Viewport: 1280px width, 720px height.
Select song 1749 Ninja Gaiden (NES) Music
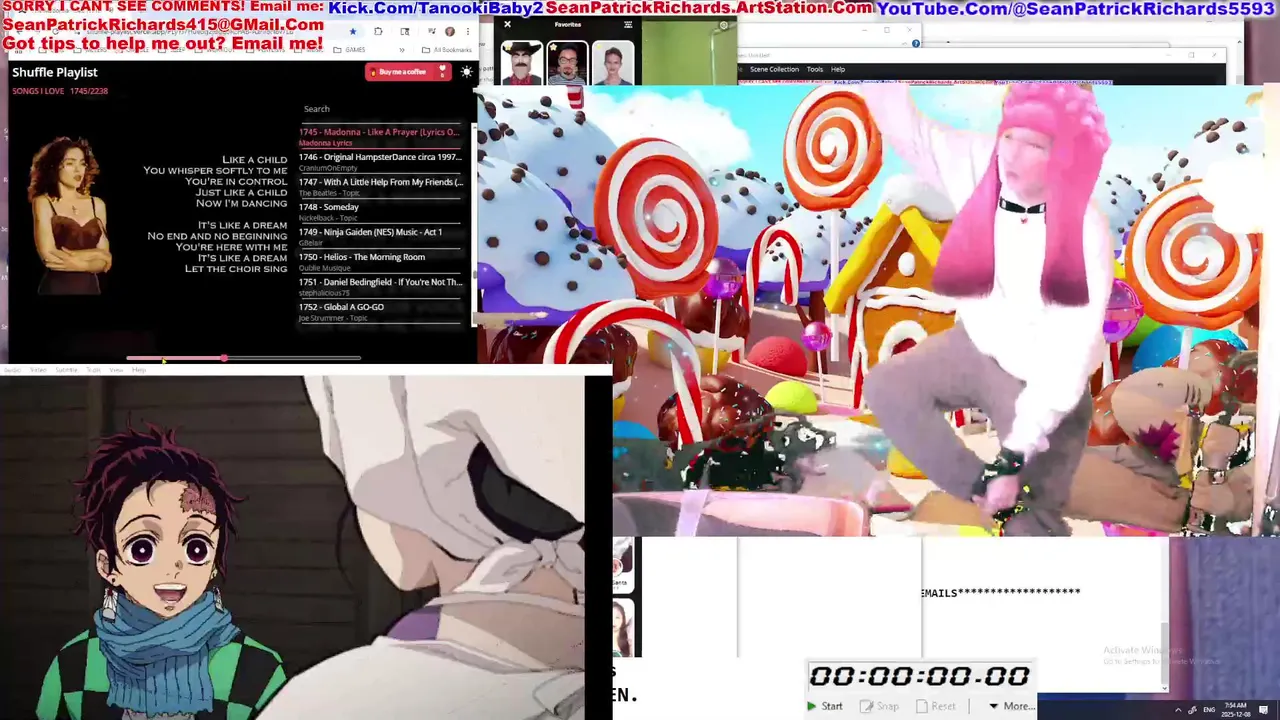[x=380, y=236]
